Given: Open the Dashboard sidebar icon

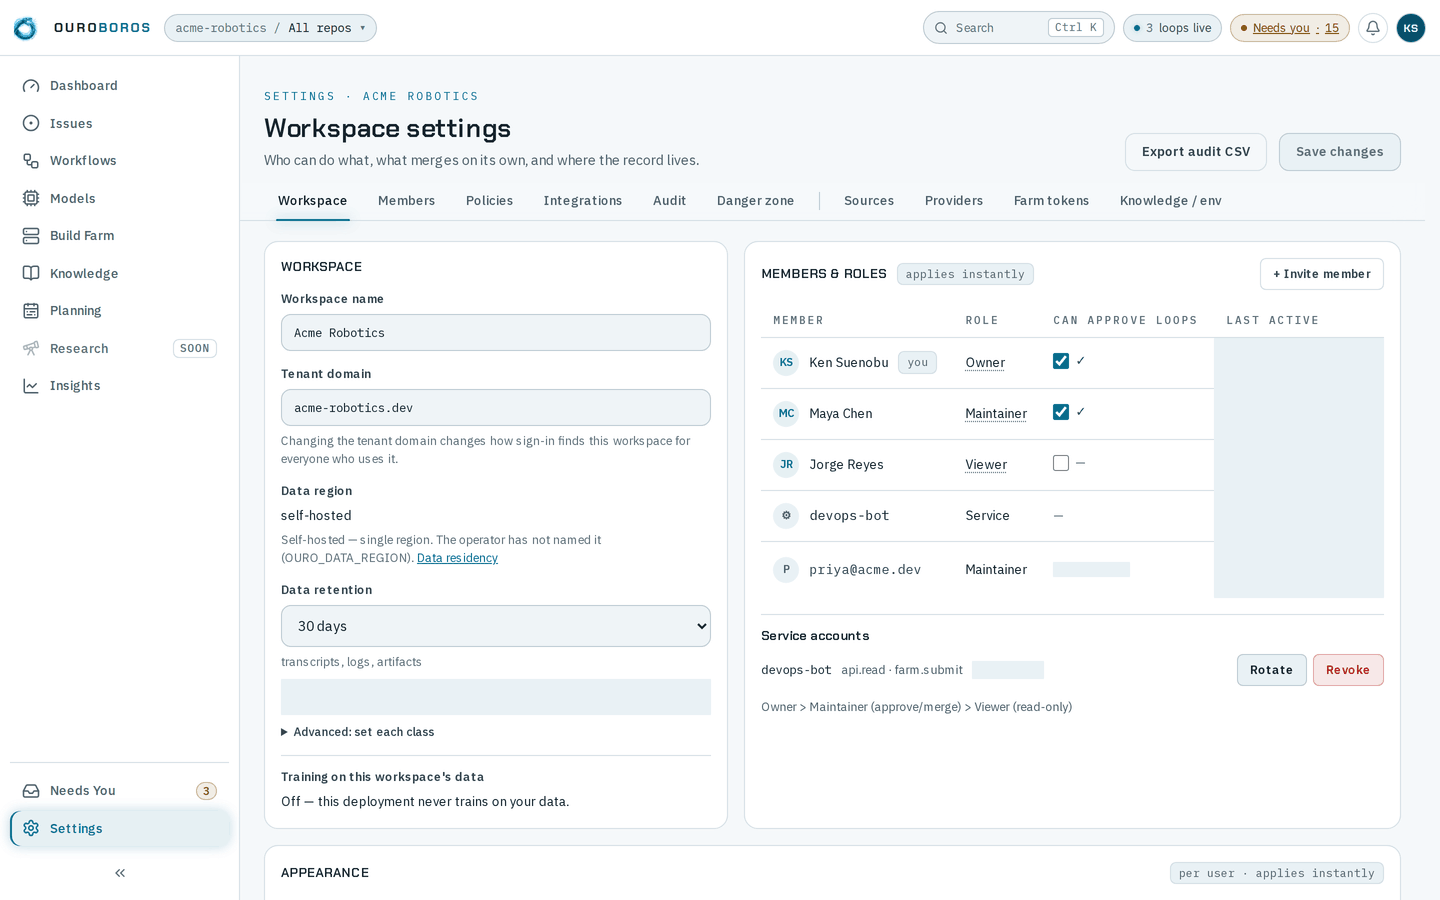Looking at the screenshot, I should [x=31, y=86].
